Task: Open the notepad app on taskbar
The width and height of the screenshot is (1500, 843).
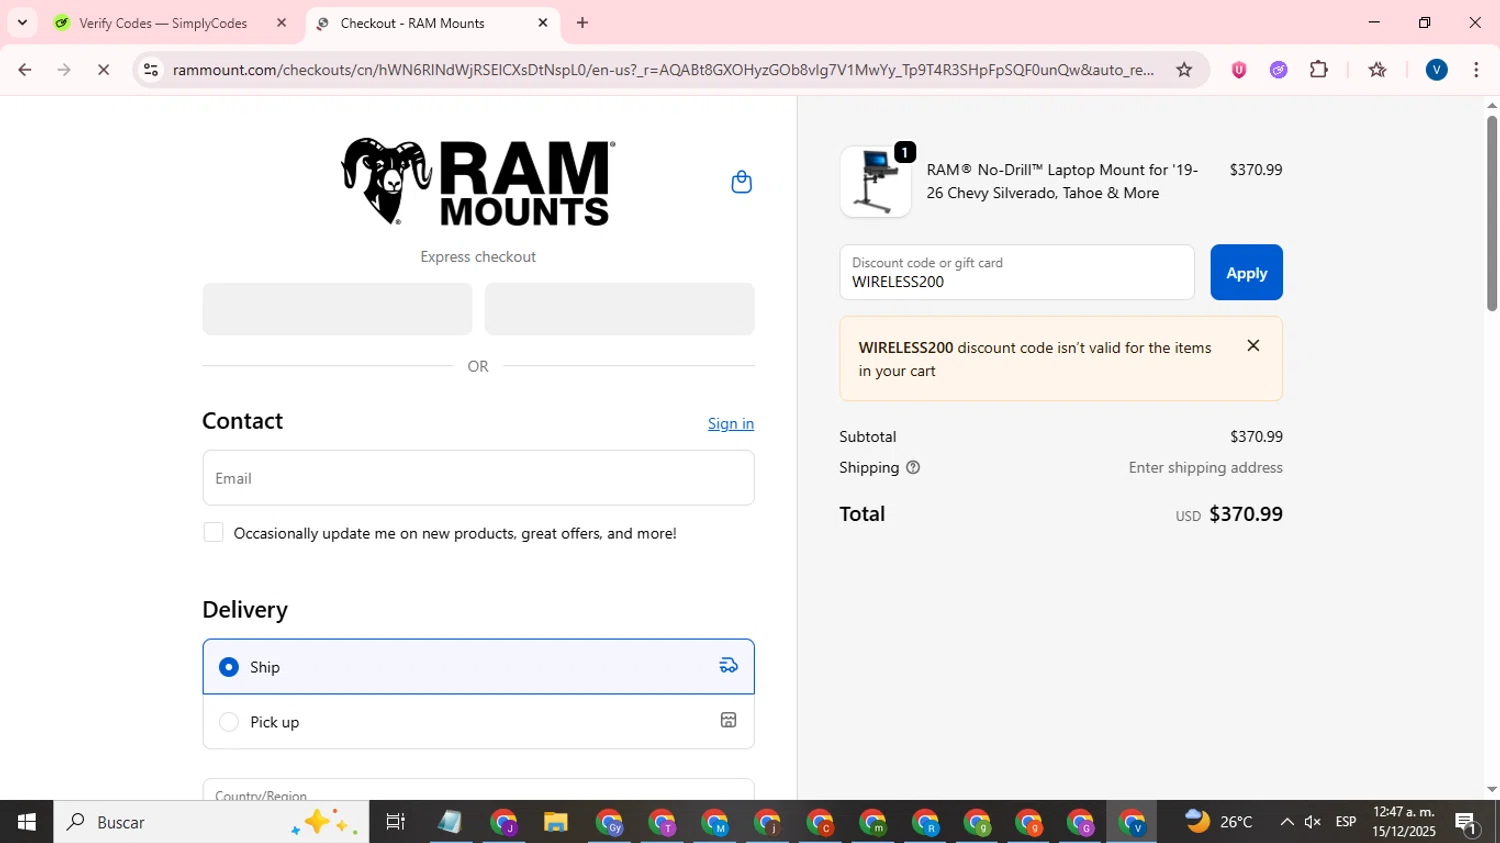Action: [x=450, y=822]
